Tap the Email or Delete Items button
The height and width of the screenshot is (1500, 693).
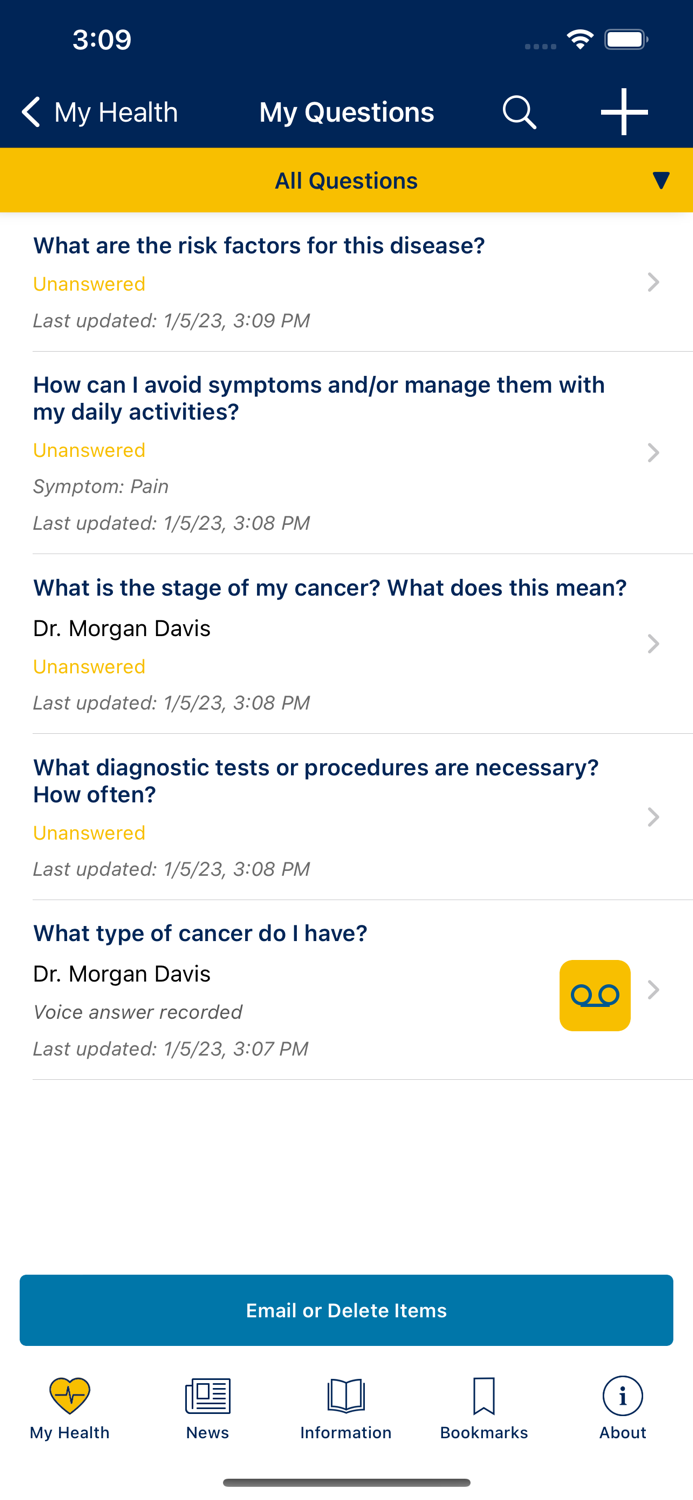coord(346,1310)
